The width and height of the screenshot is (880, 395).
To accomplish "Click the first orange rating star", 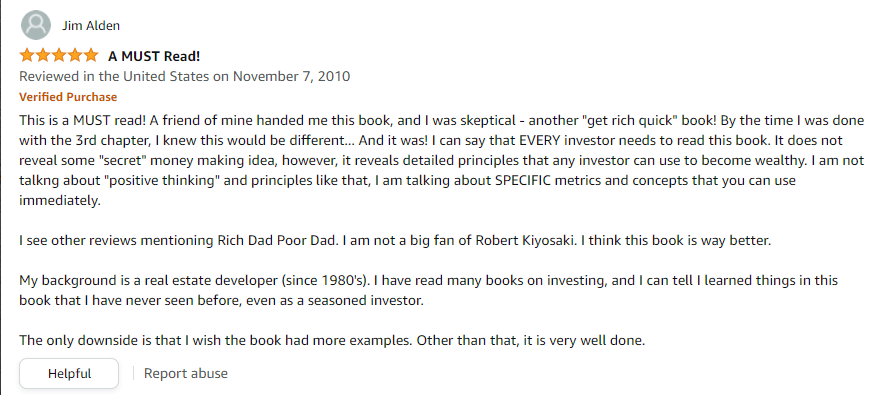I will pos(27,56).
